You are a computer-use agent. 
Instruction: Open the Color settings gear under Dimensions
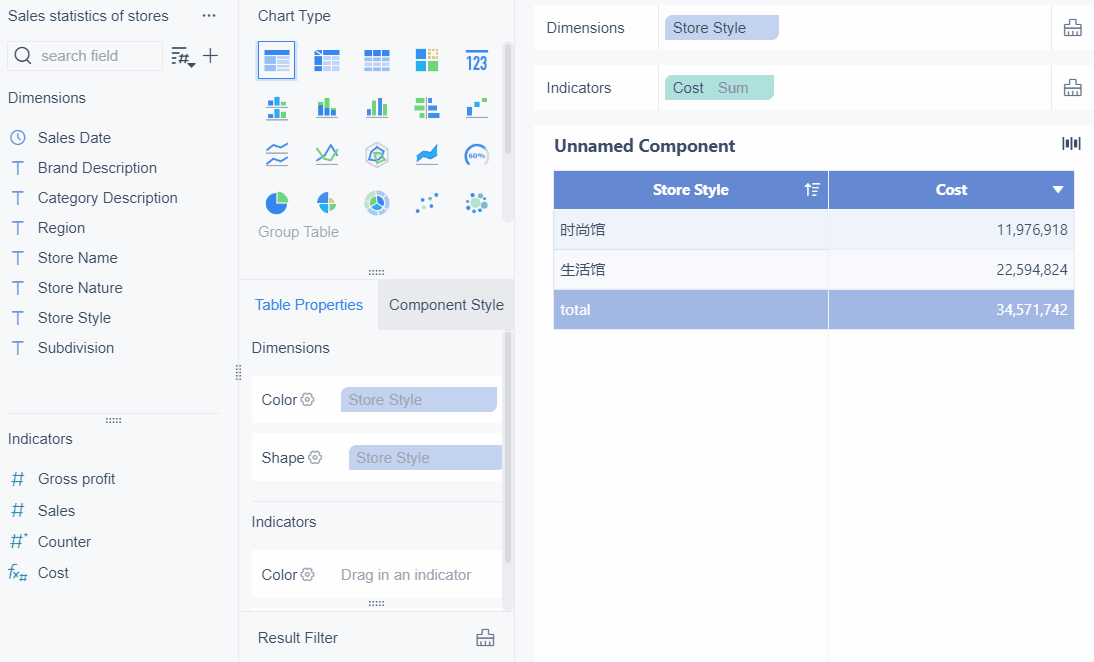308,399
